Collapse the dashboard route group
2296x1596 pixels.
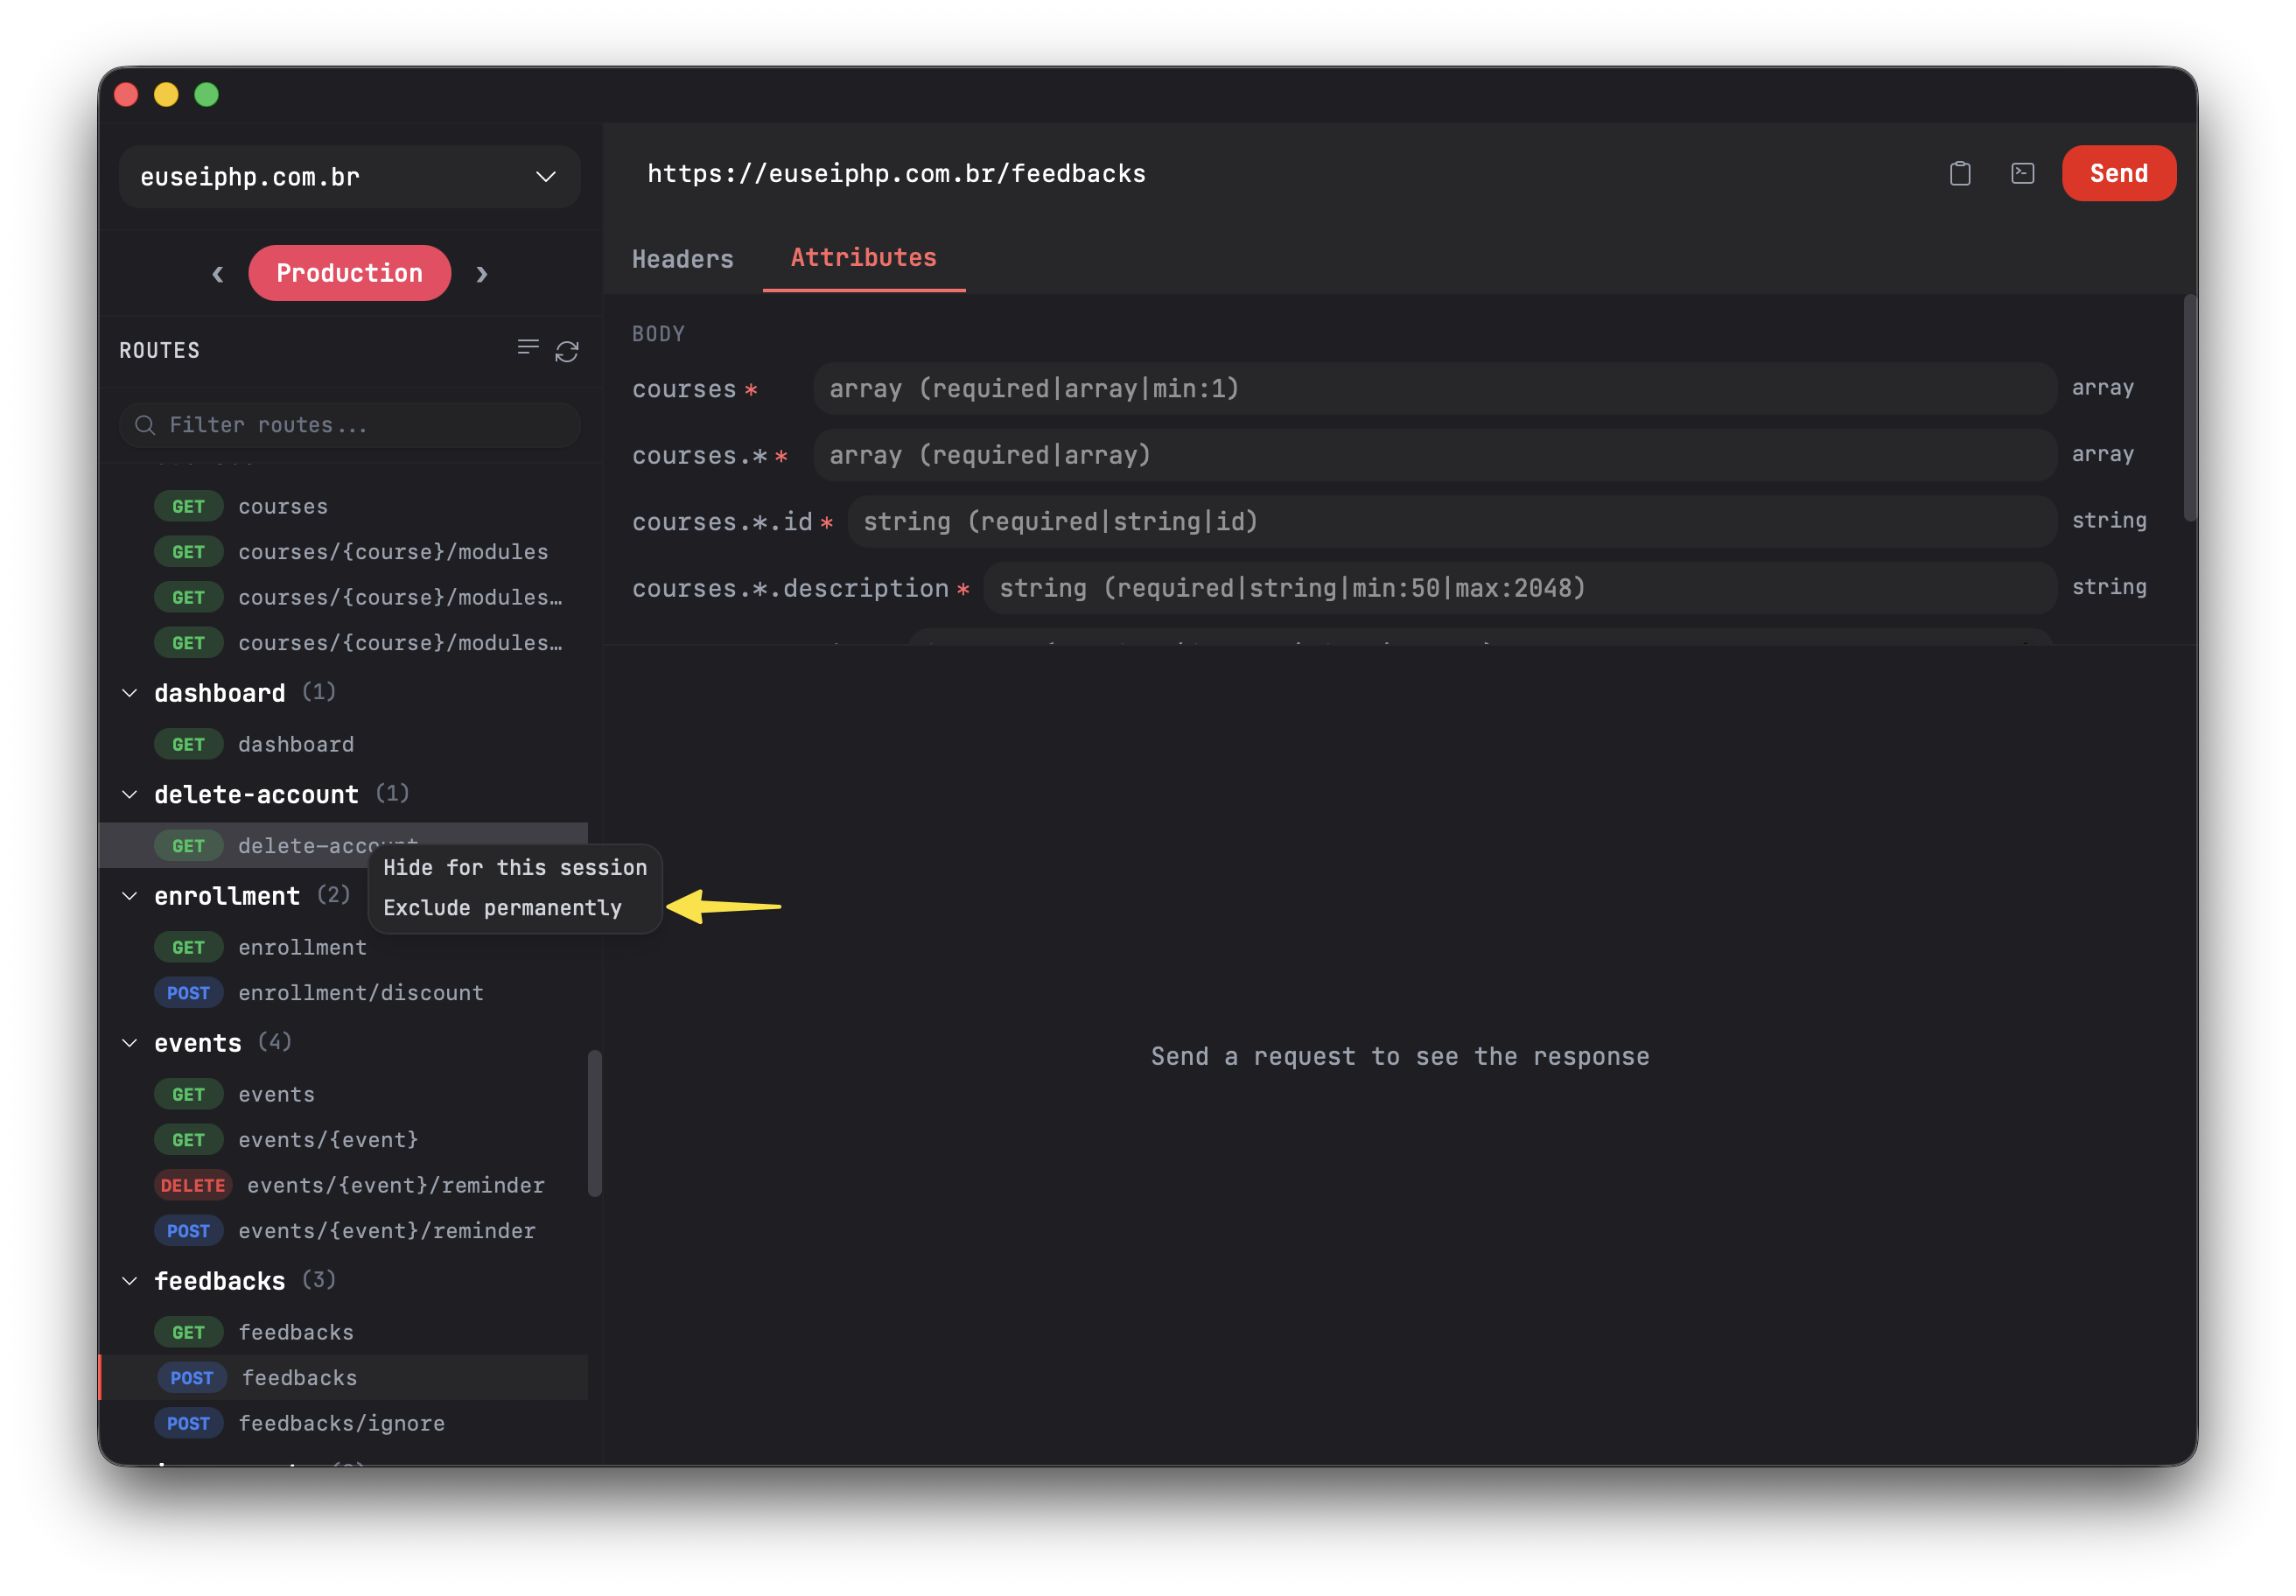130,693
